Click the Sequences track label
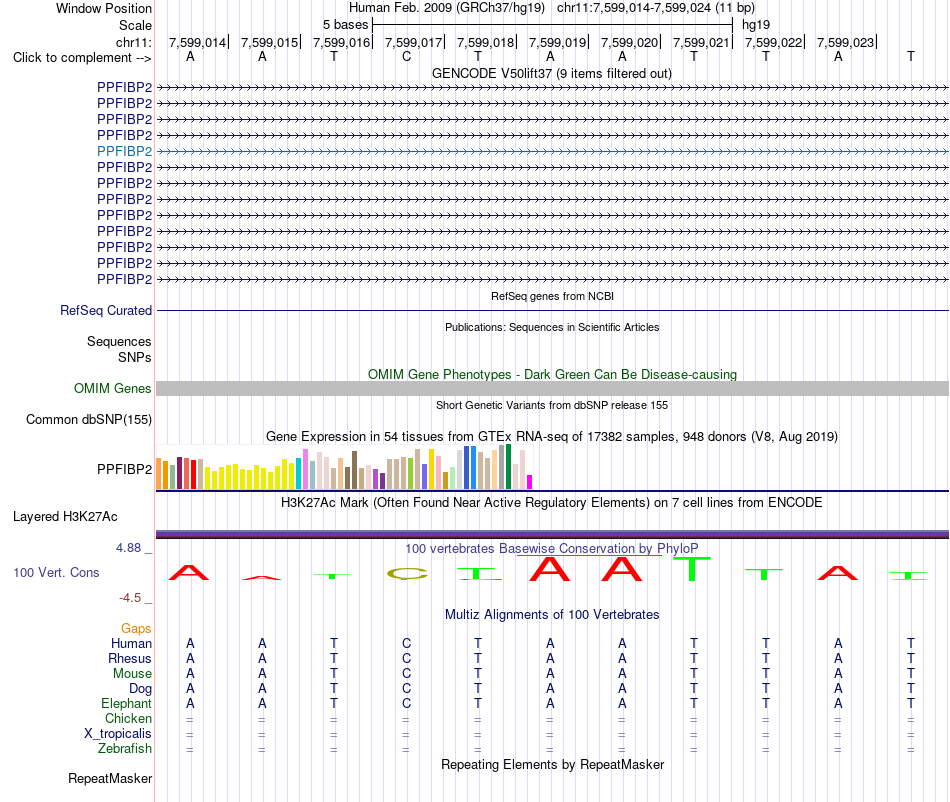950x802 pixels. 119,342
